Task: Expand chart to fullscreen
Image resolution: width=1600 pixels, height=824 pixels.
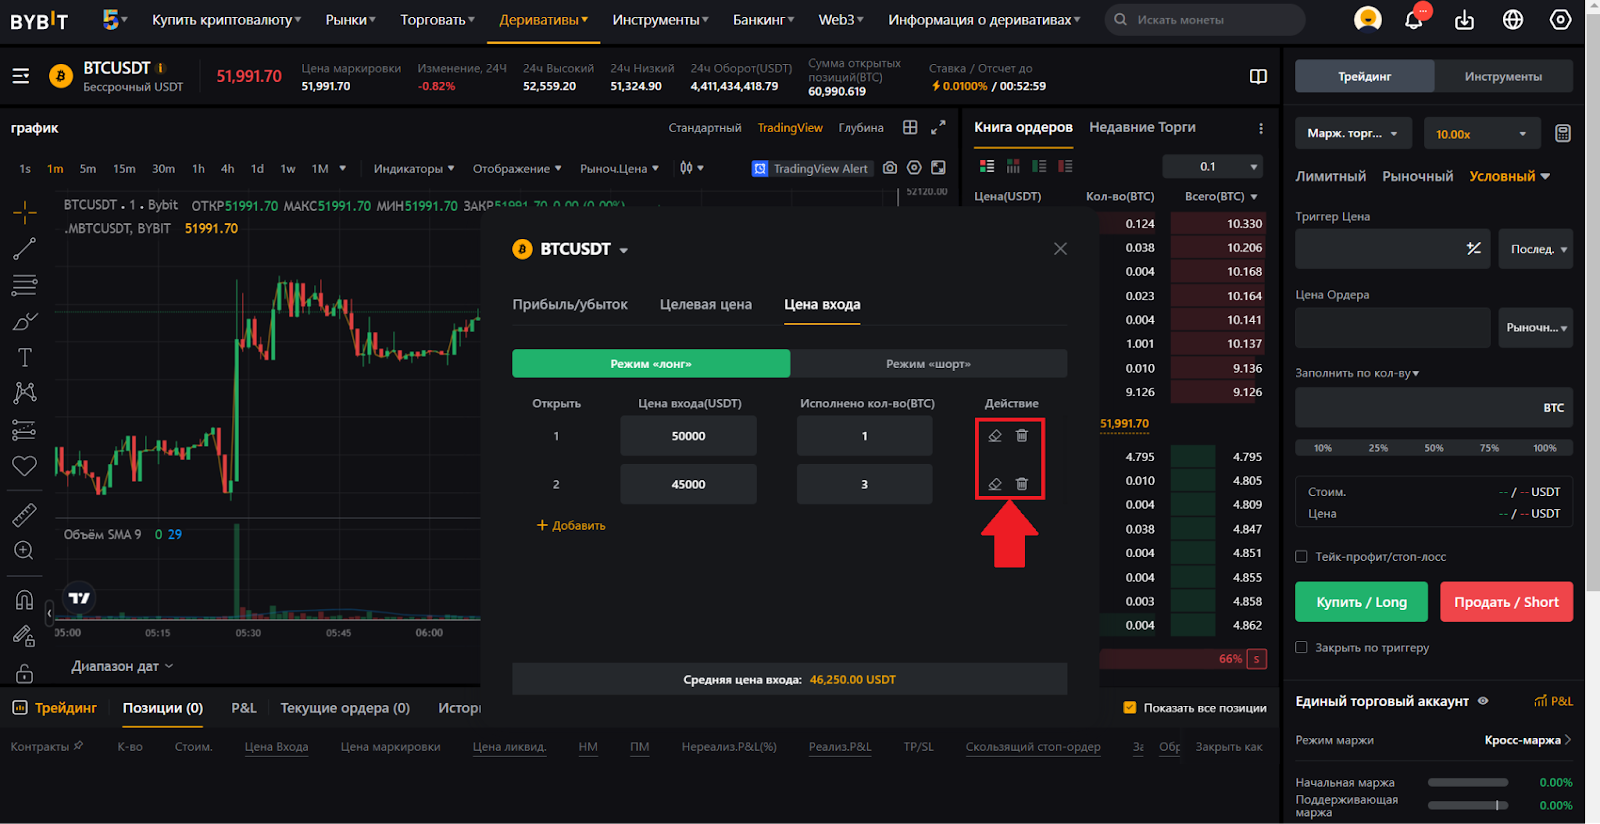Action: pos(938,128)
